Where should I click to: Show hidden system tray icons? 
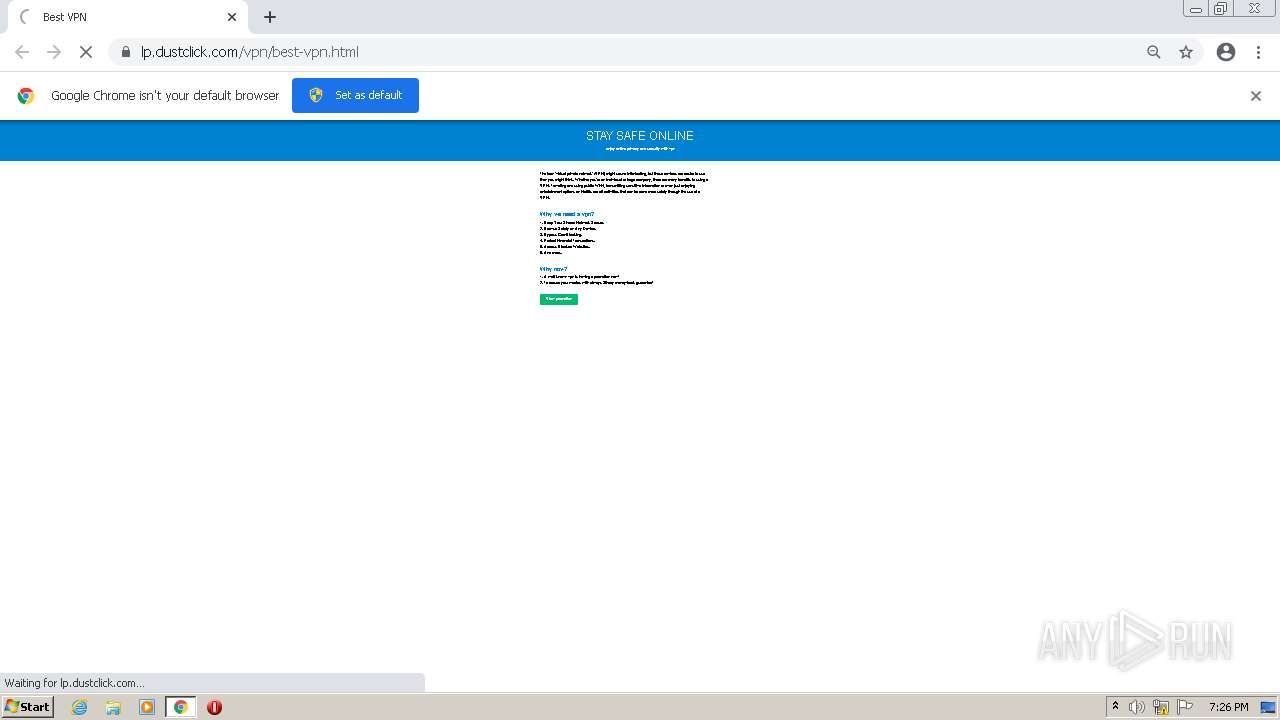[1115, 707]
